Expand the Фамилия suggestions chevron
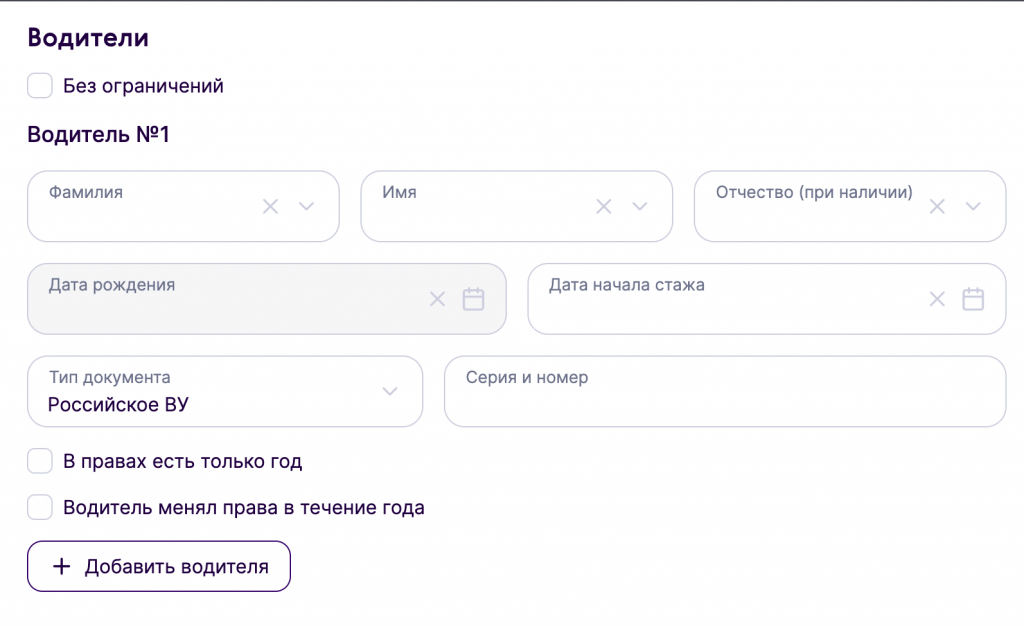This screenshot has width=1024, height=626. 306,207
